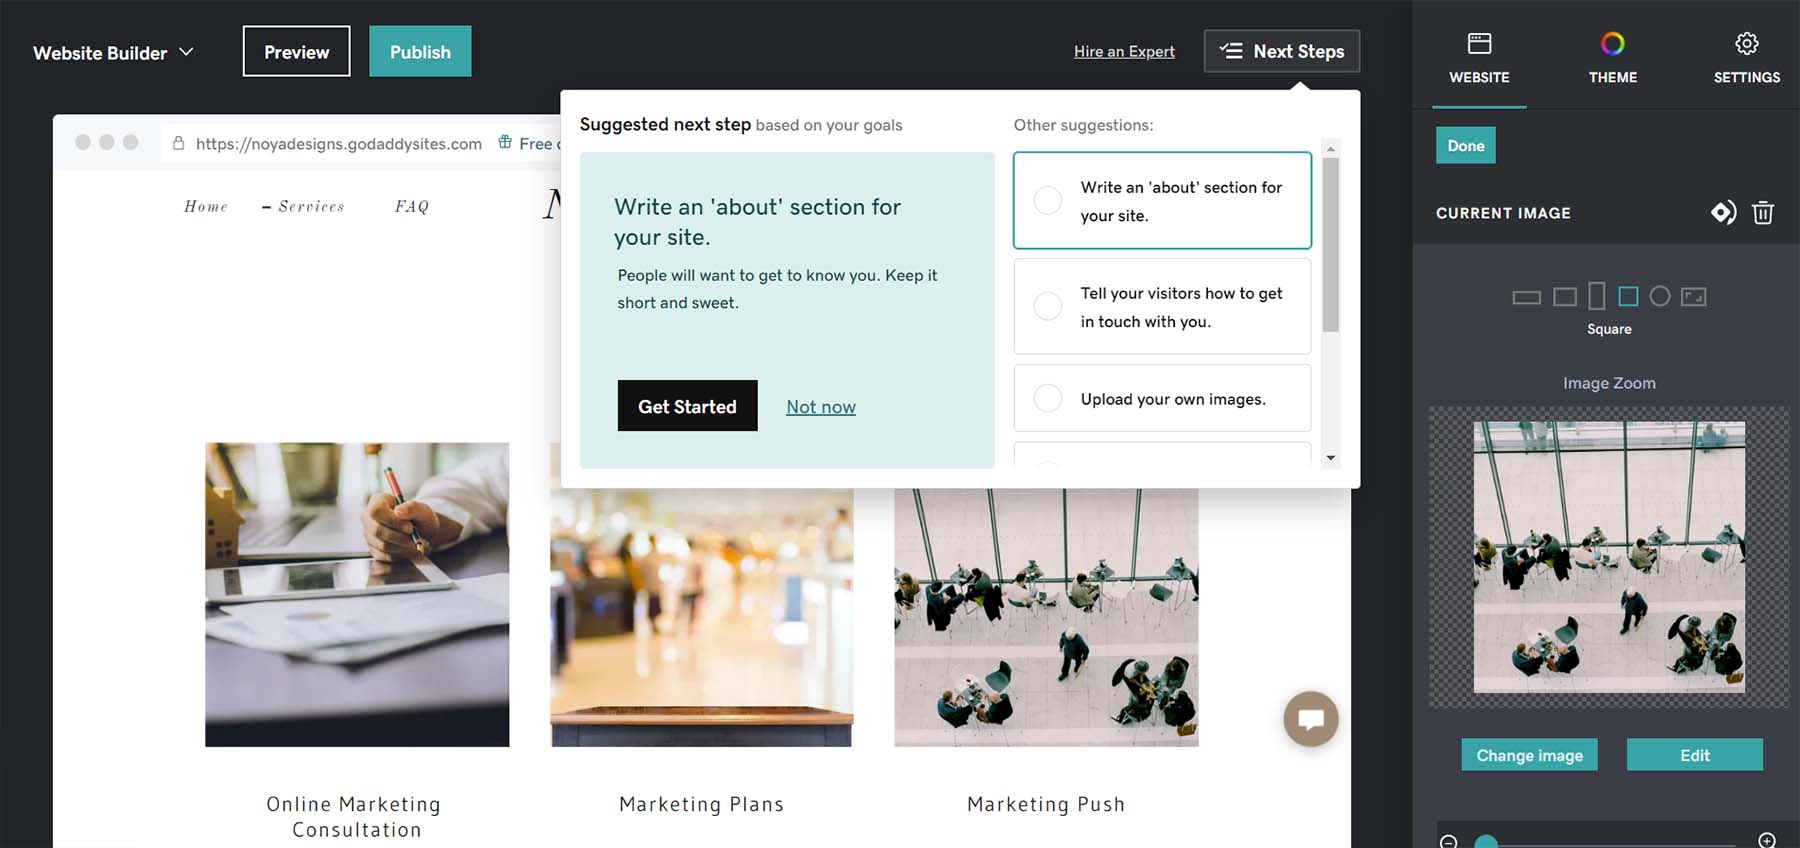1800x848 pixels.
Task: Select the 'Write an about section' radio button
Action: [x=1047, y=200]
